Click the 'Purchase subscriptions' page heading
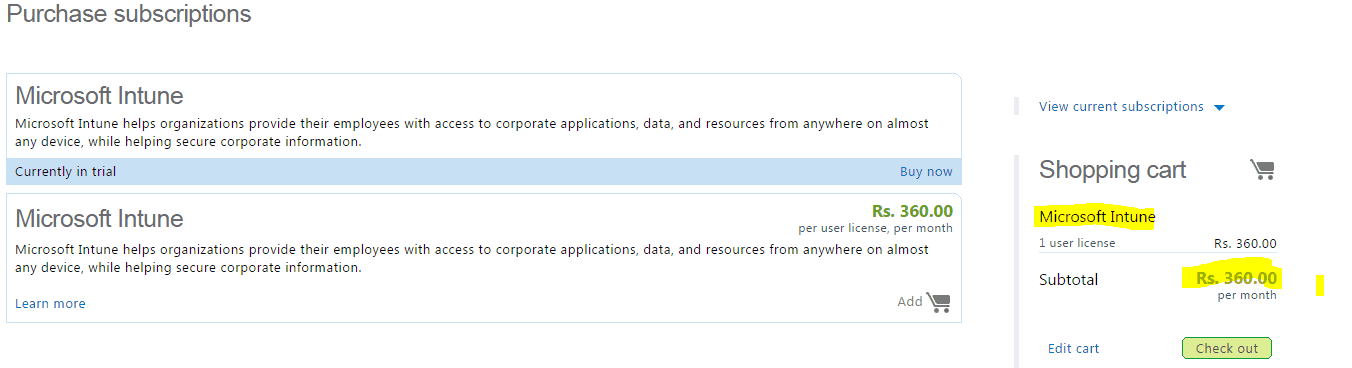Image resolution: width=1352 pixels, height=368 pixels. pos(129,15)
